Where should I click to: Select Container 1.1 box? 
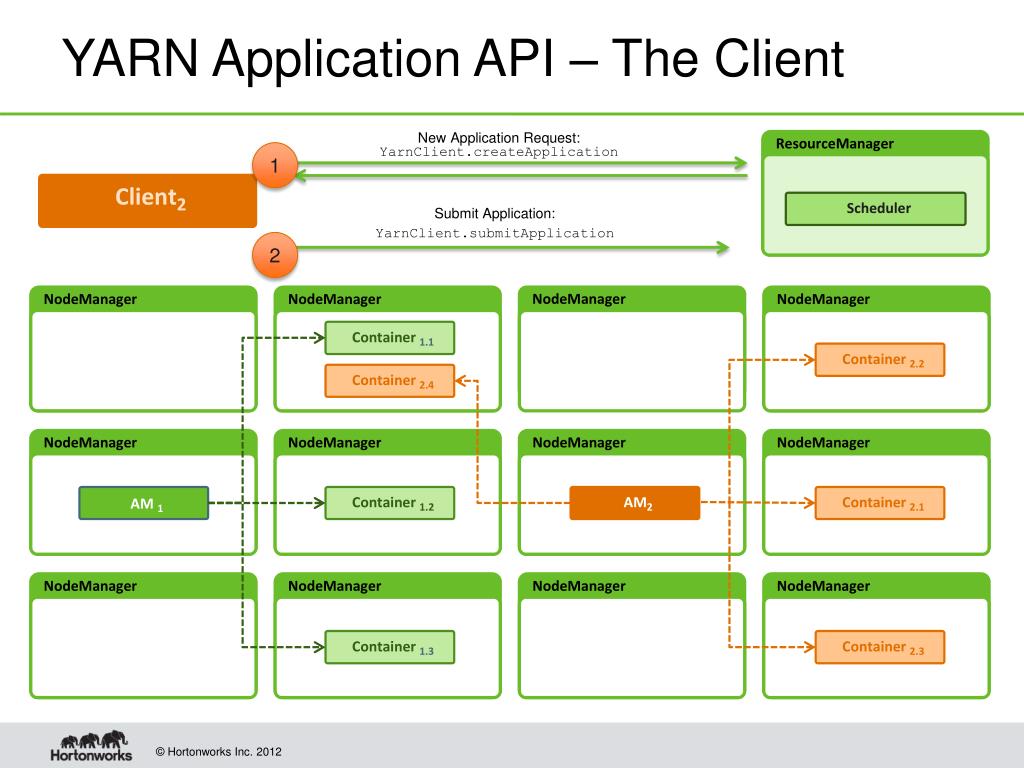click(390, 338)
